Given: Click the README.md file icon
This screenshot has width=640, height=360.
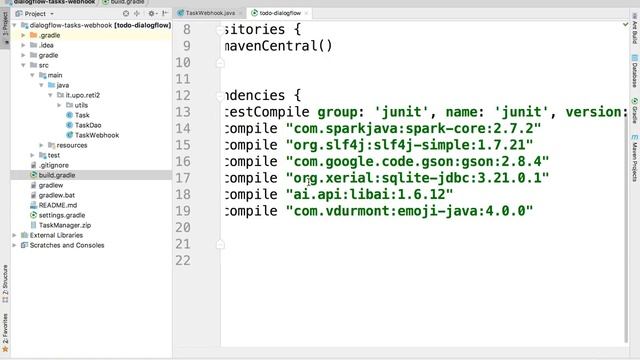Looking at the screenshot, I should [33, 205].
